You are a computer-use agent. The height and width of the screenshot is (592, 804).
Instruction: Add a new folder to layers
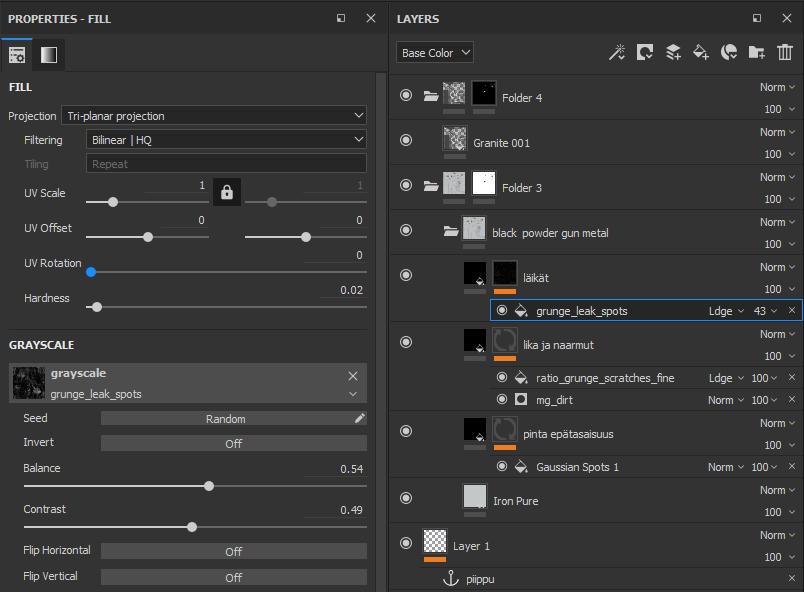[x=756, y=52]
